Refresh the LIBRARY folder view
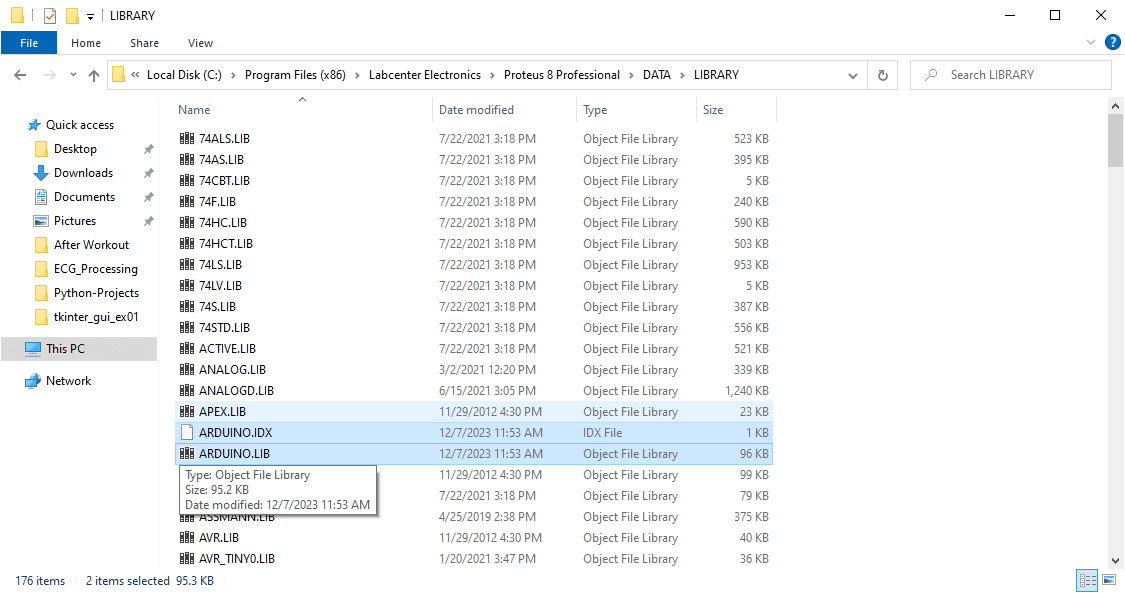Viewport: 1125px width, 593px height. [x=882, y=75]
